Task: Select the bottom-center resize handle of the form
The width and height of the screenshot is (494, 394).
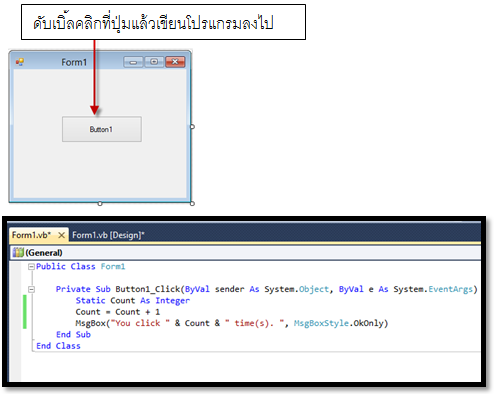Action: [100, 203]
